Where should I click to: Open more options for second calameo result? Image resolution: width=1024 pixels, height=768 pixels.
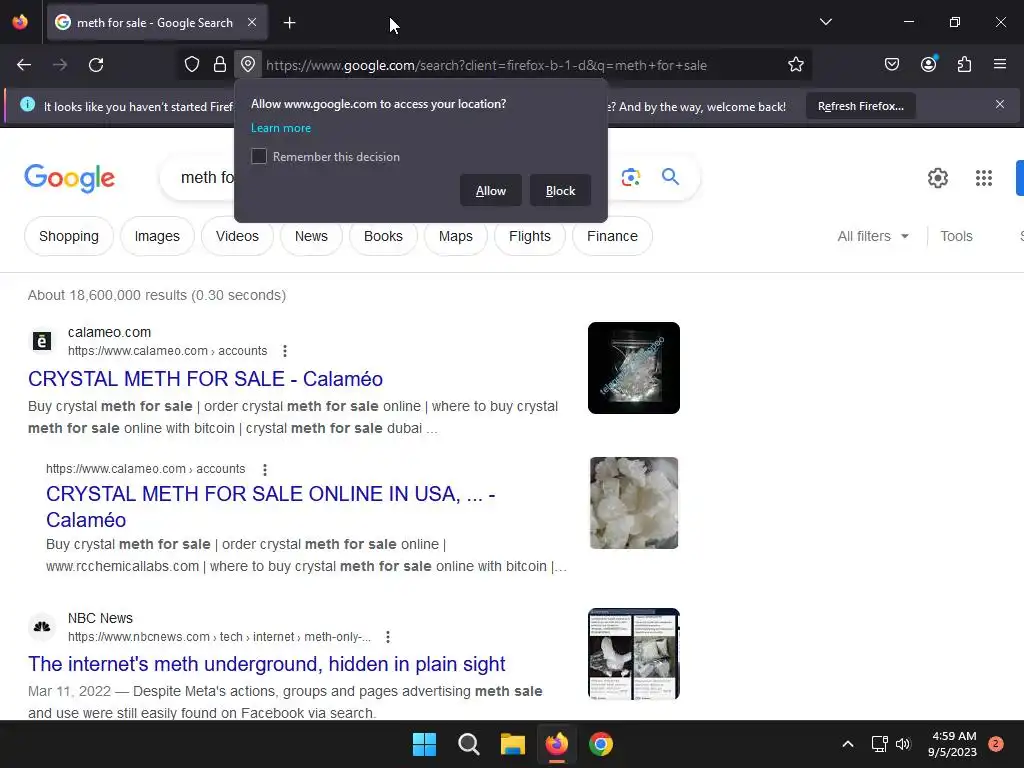264,470
